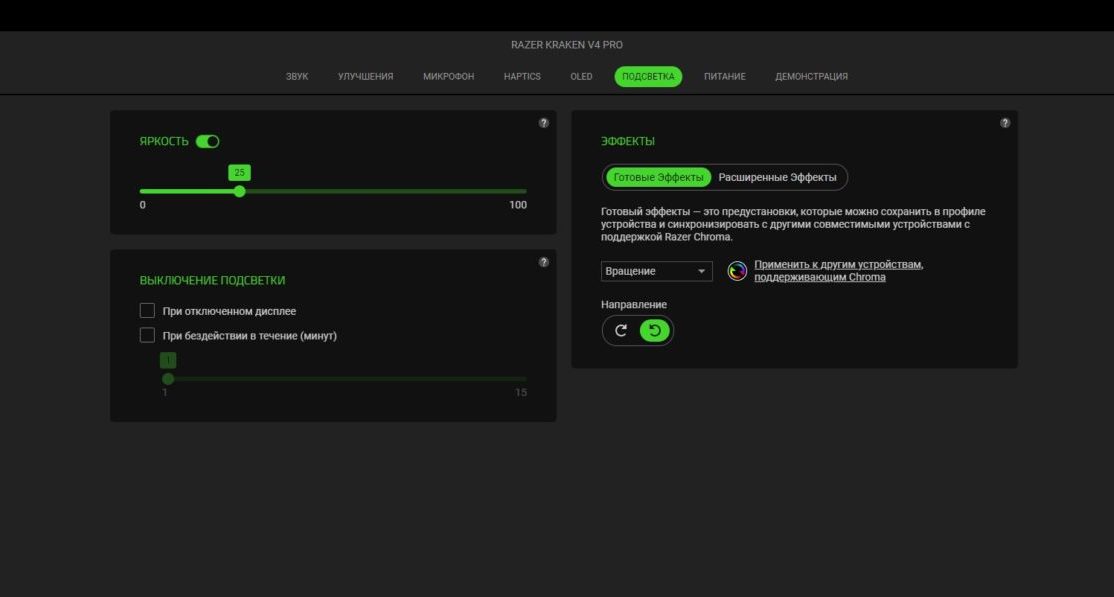
Task: Click the RAZER KRAKEN V4 PRO title
Action: point(567,45)
